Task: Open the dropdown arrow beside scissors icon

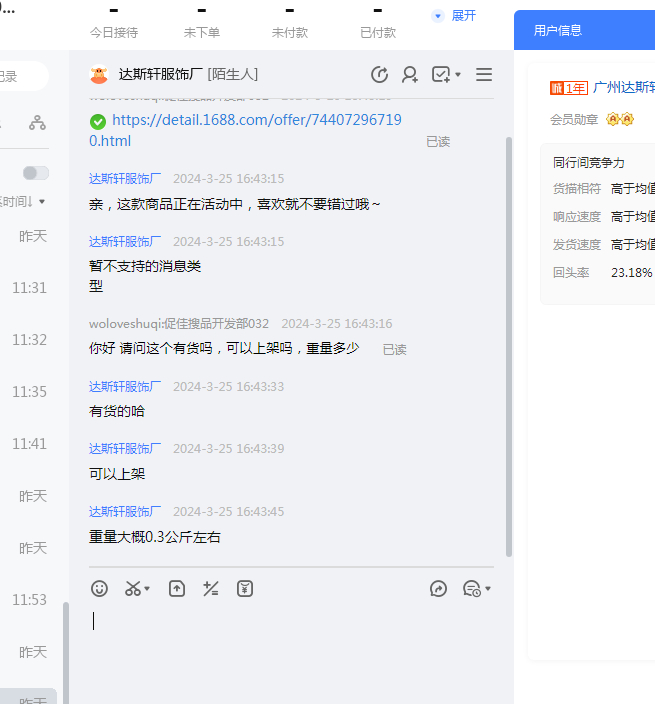Action: point(148,590)
